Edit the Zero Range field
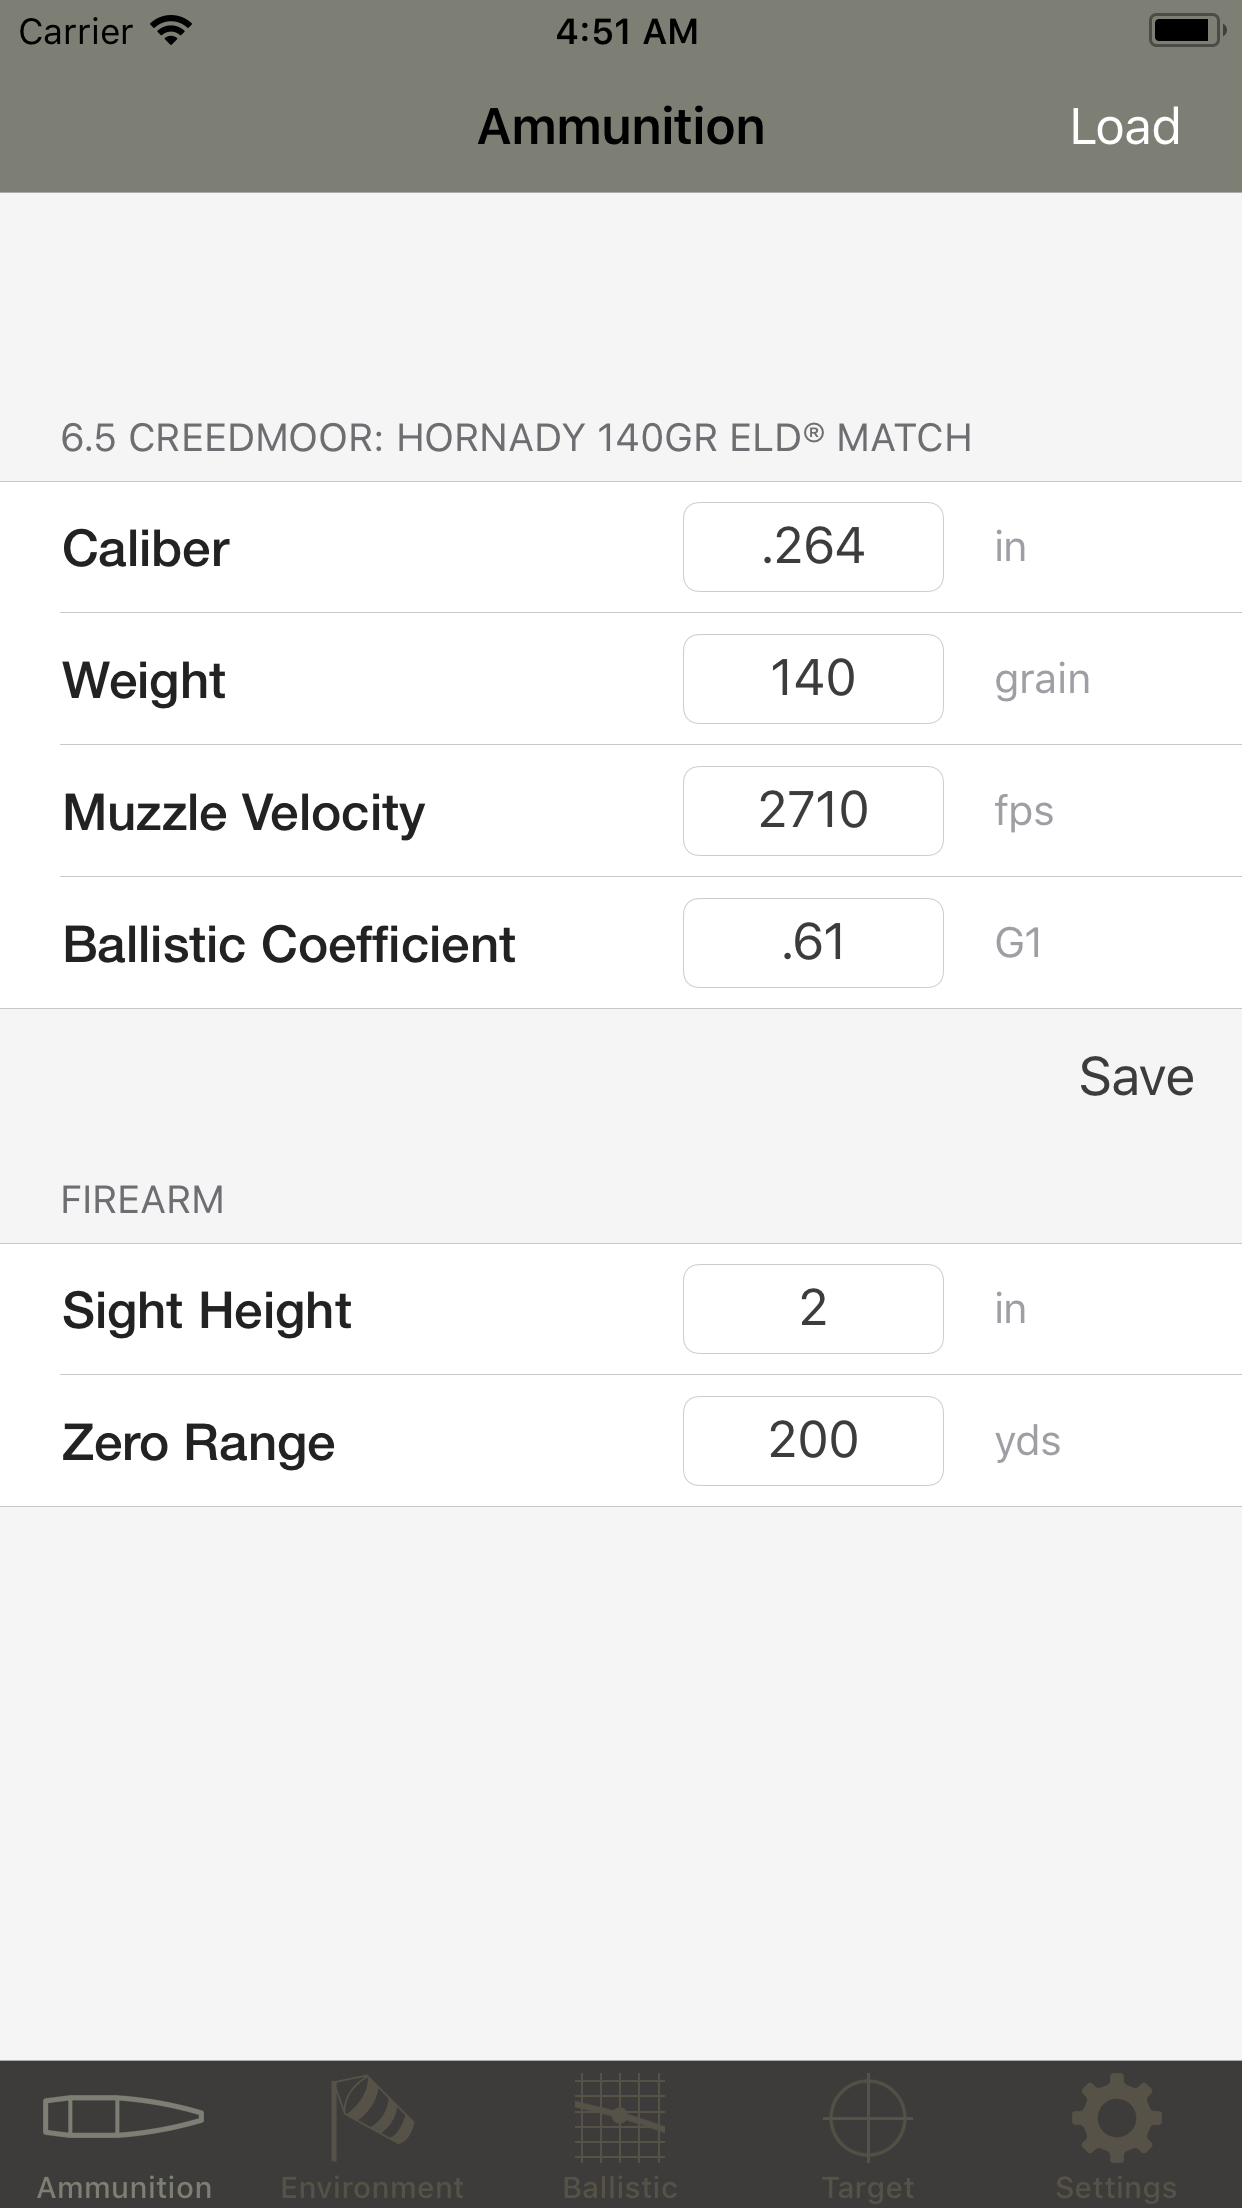Viewport: 1242px width, 2208px height. click(x=813, y=1441)
